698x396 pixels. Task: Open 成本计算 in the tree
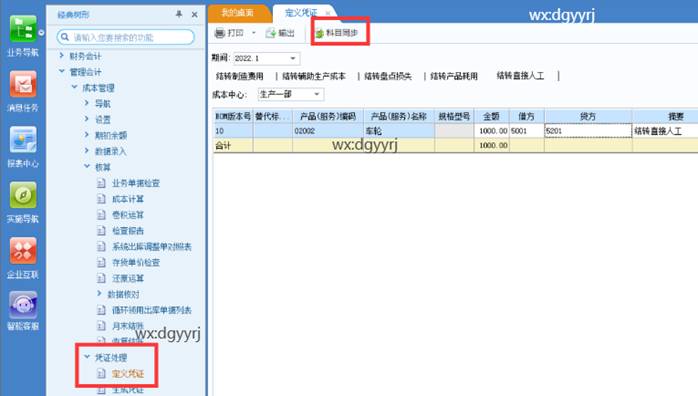pyautogui.click(x=128, y=199)
